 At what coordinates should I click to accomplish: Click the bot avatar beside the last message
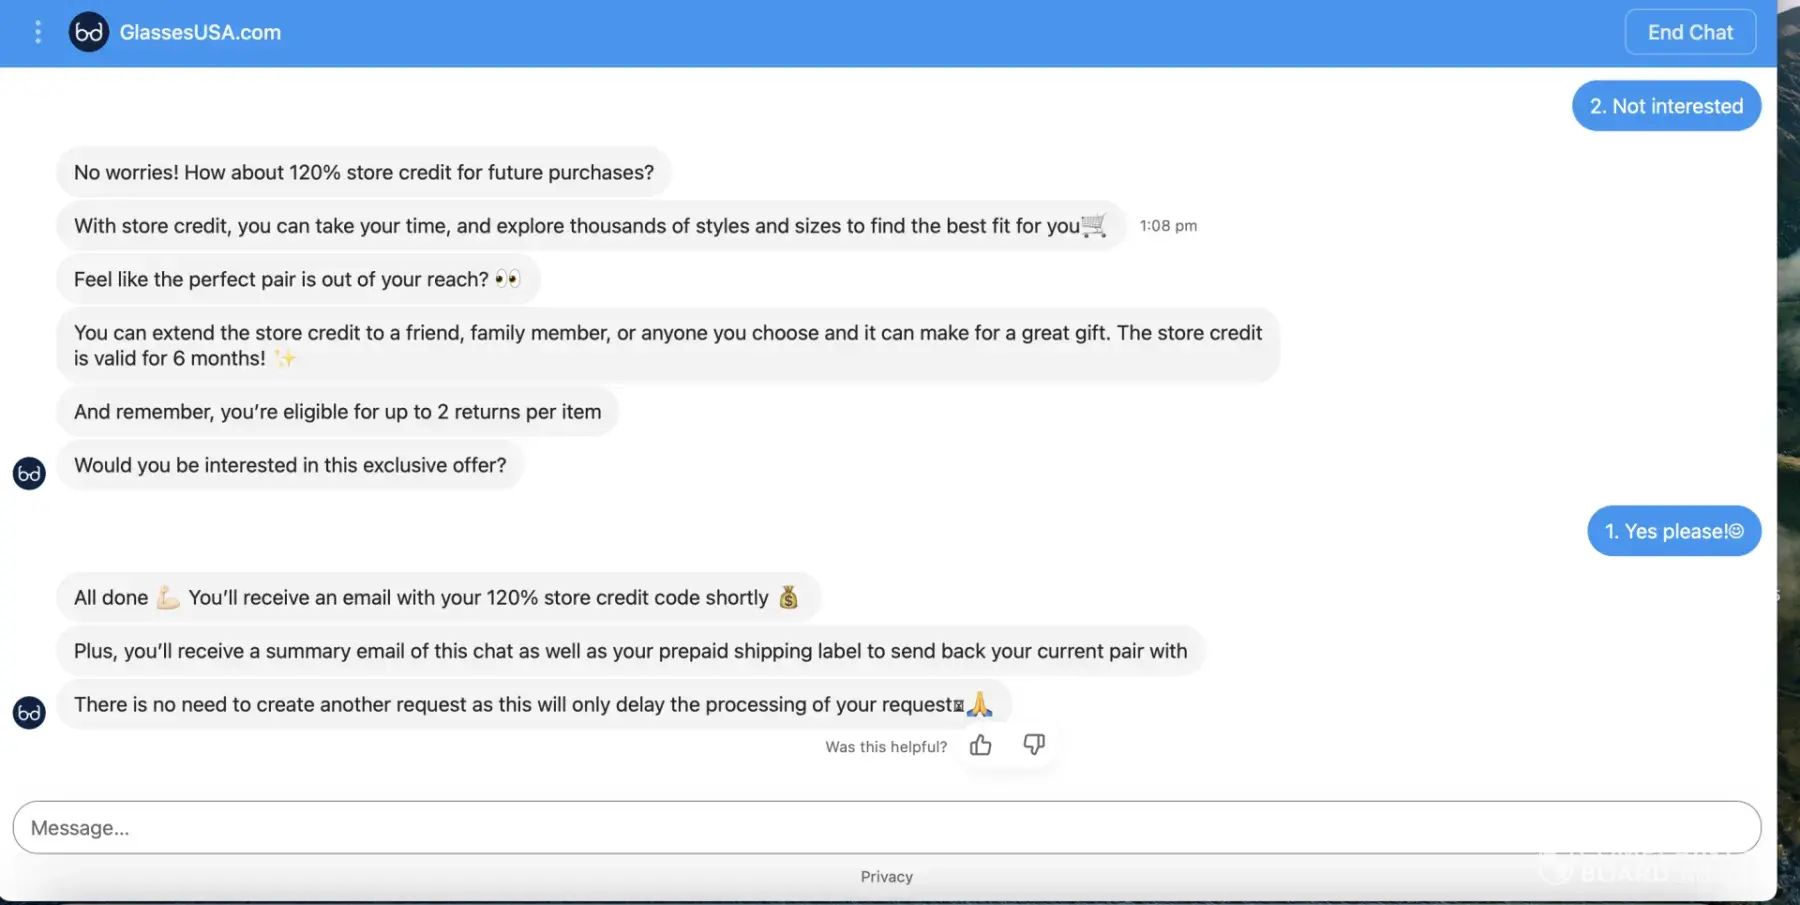[29, 712]
